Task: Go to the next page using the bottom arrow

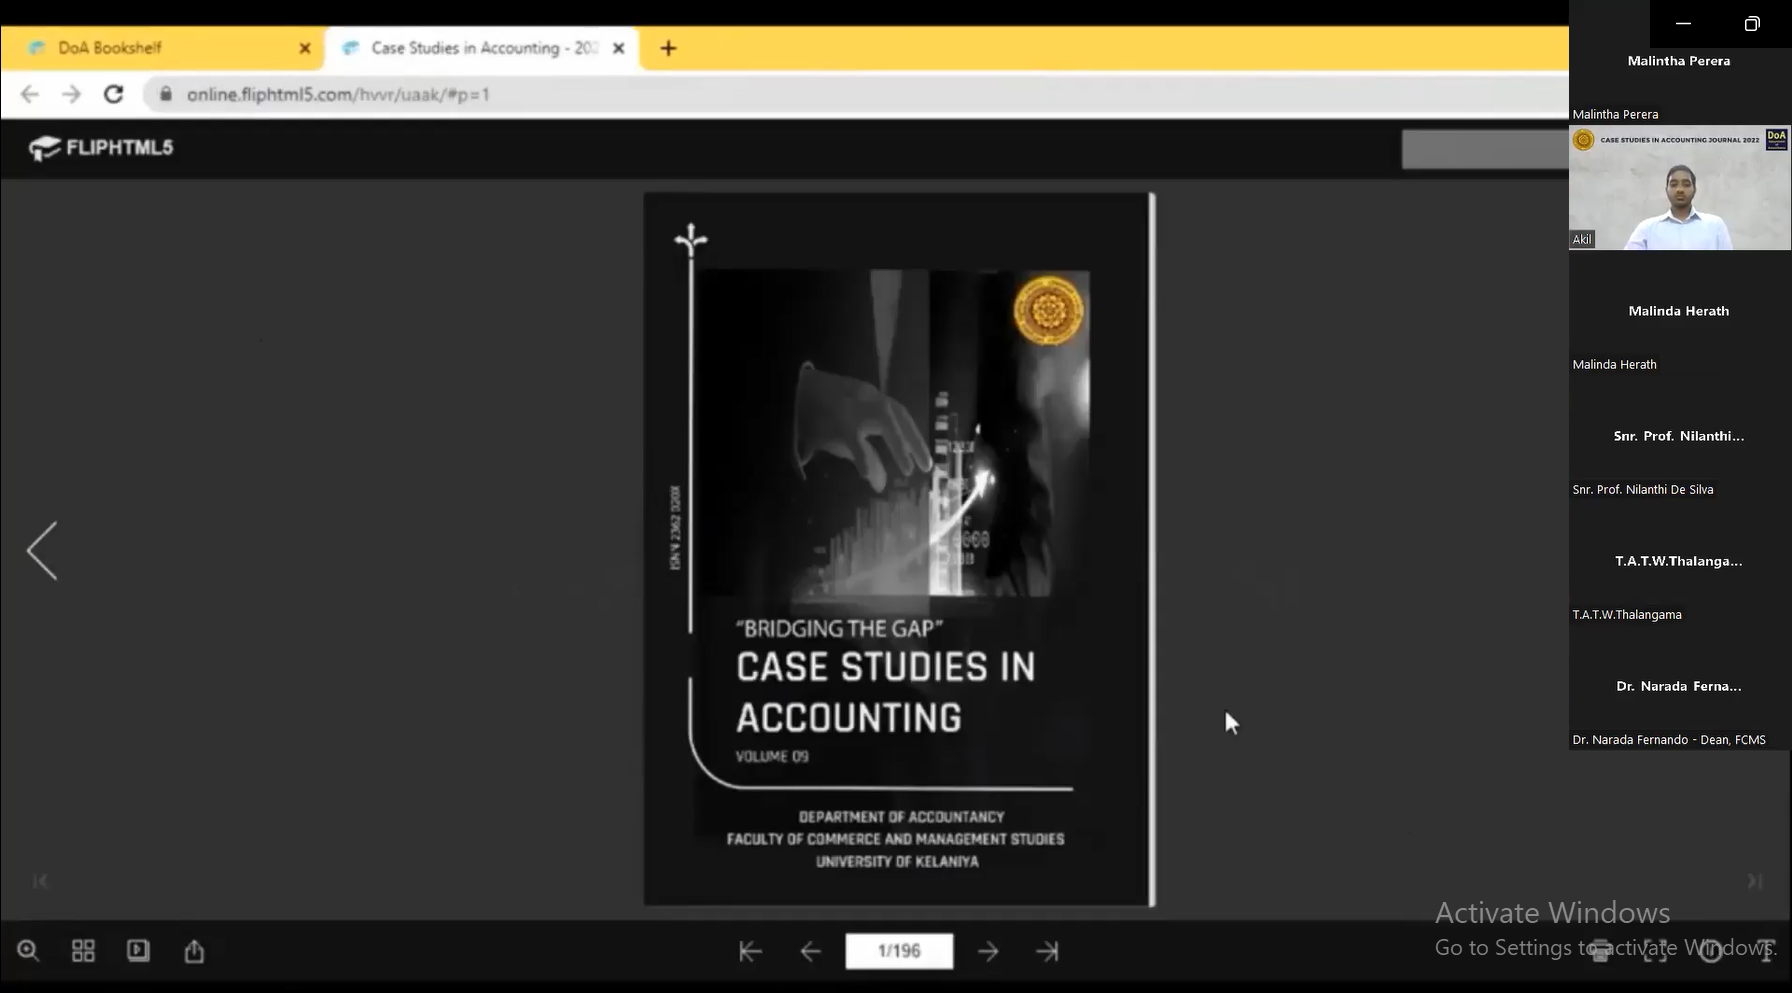Action: (988, 952)
